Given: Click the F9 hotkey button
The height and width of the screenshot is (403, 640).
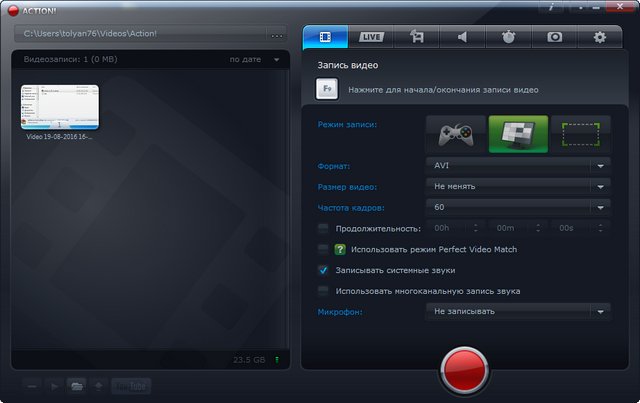Looking at the screenshot, I should click(x=327, y=90).
